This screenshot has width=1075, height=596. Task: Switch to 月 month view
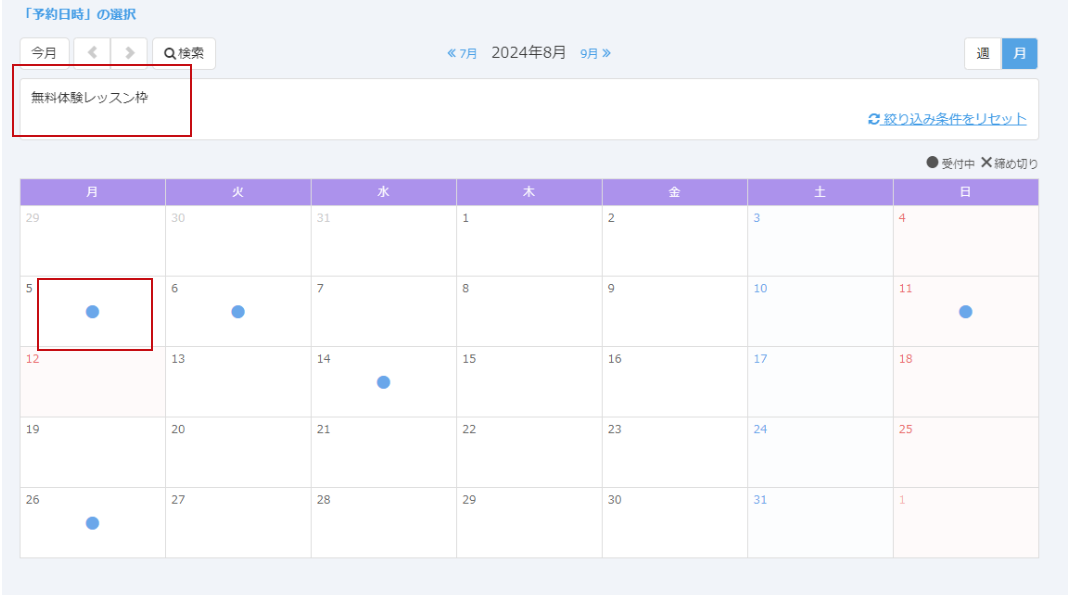coord(1020,53)
